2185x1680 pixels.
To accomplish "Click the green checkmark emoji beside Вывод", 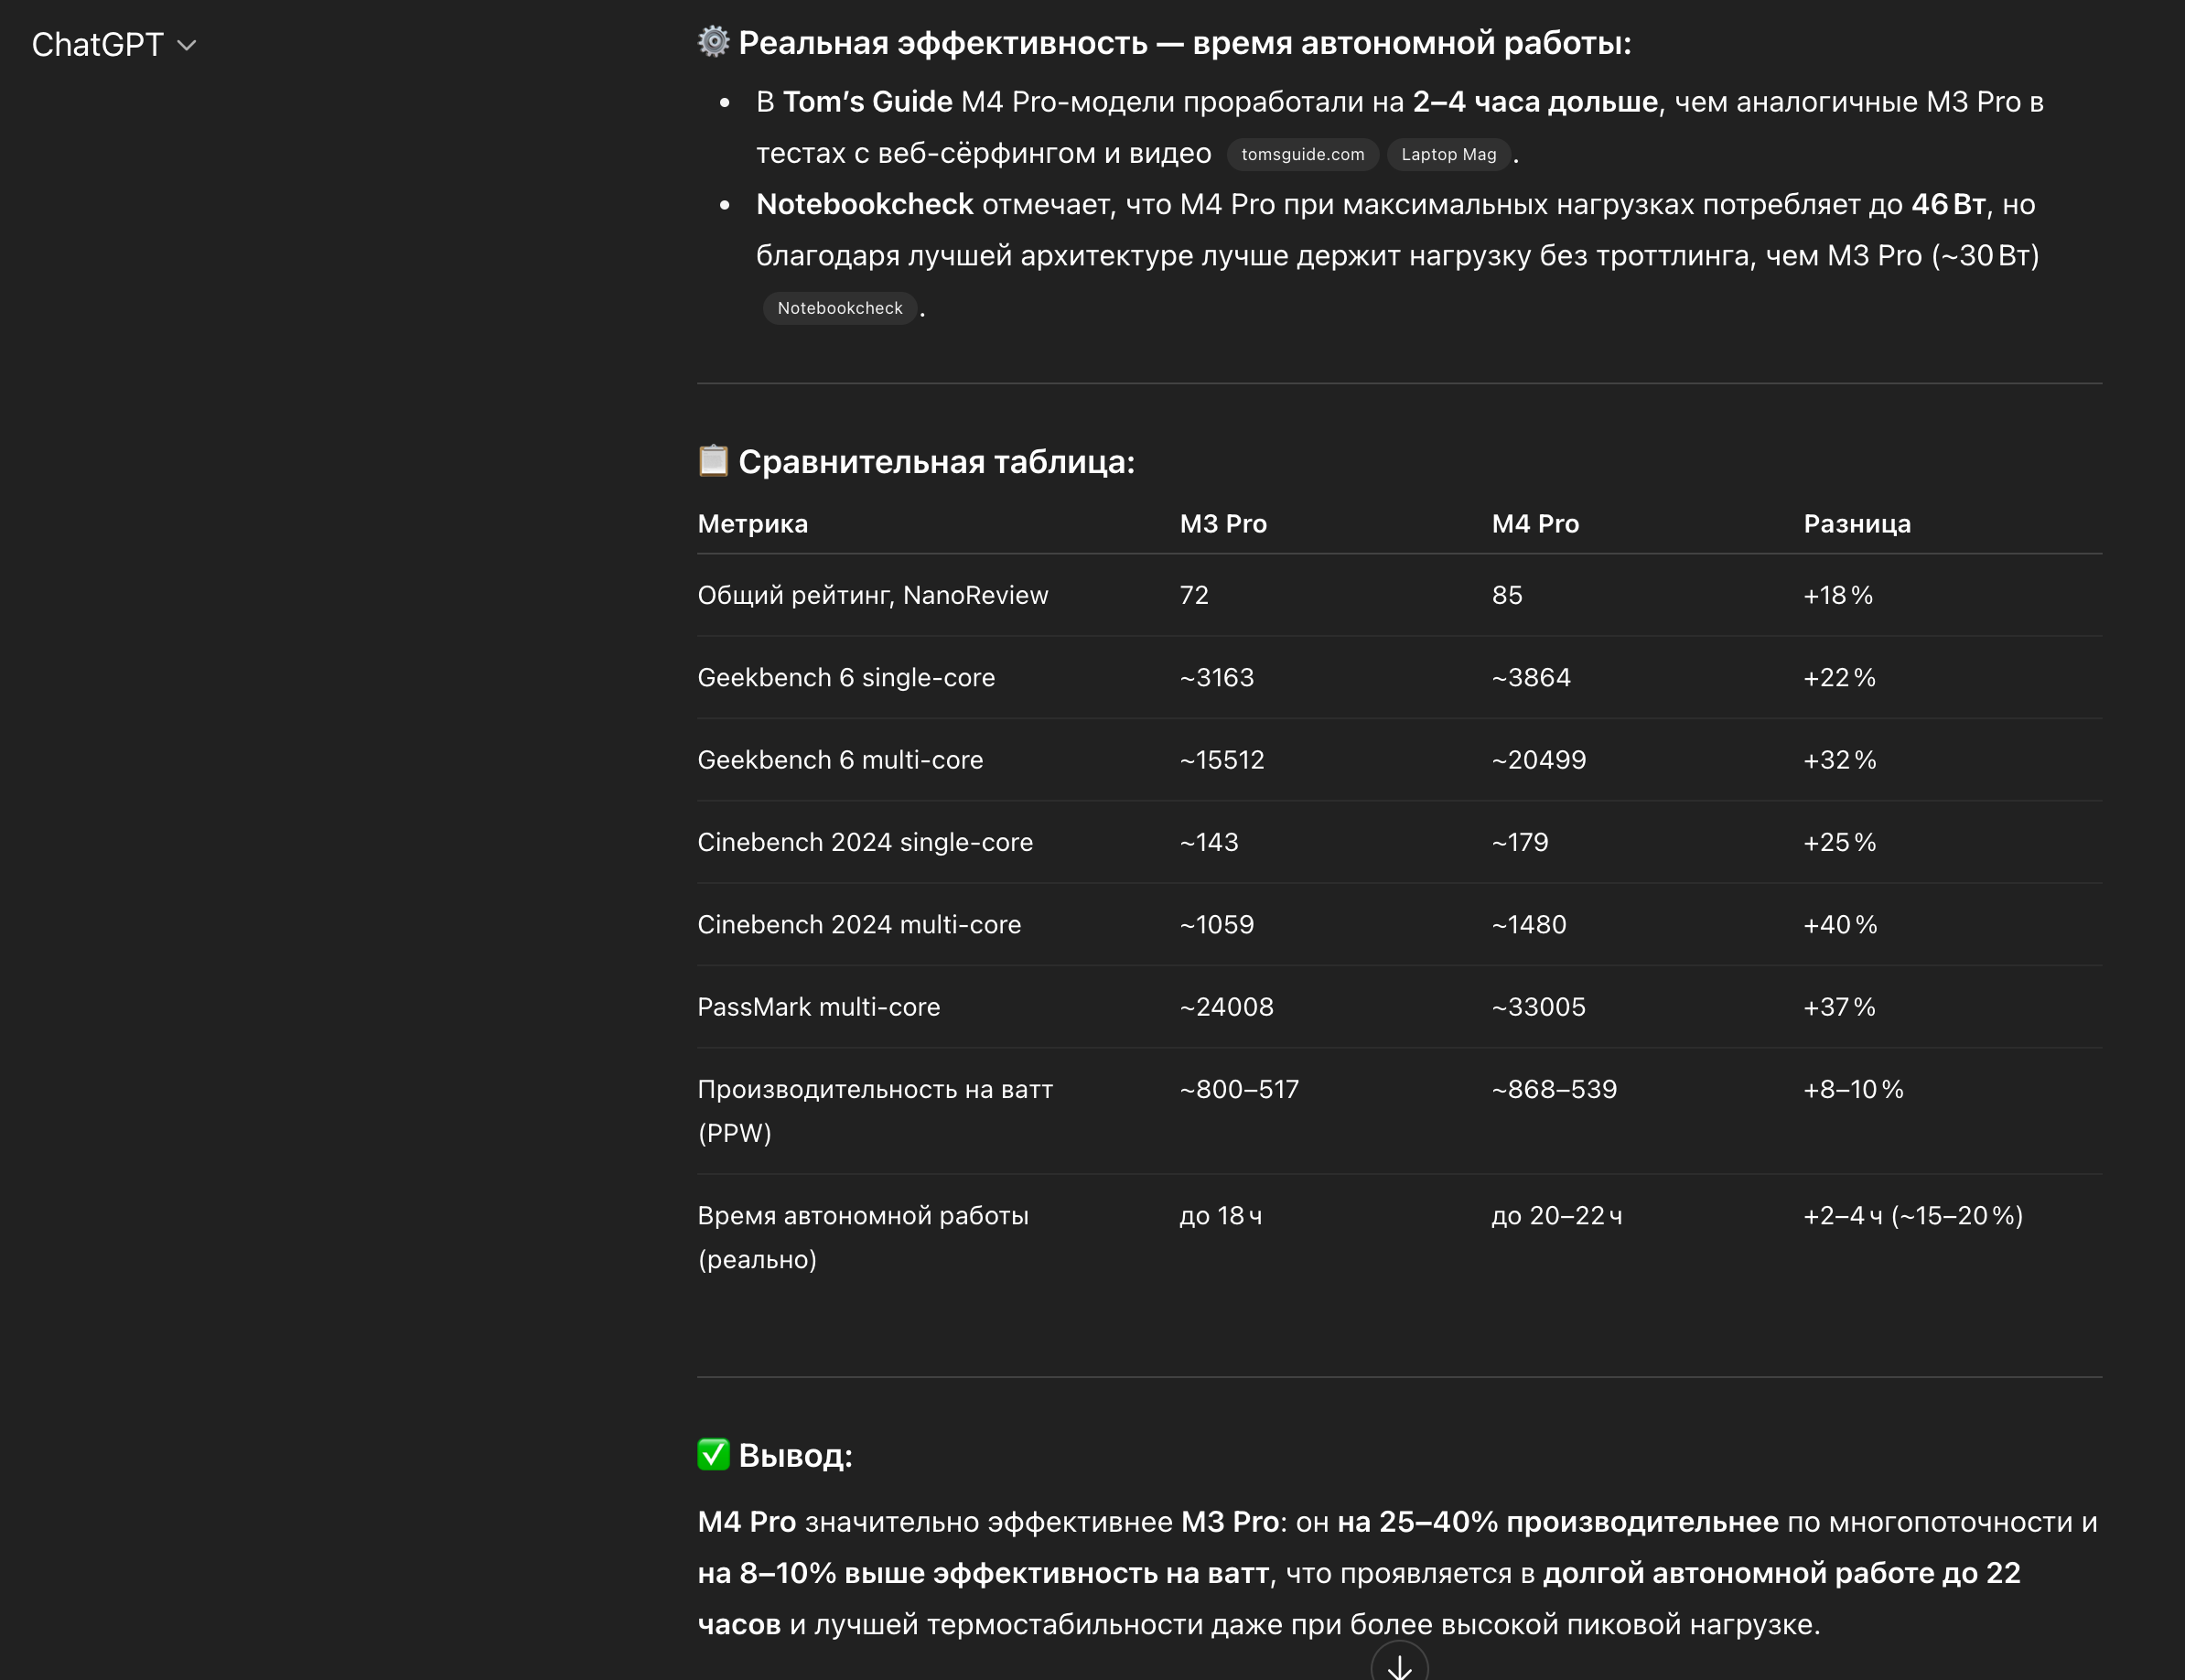I will 713,1454.
